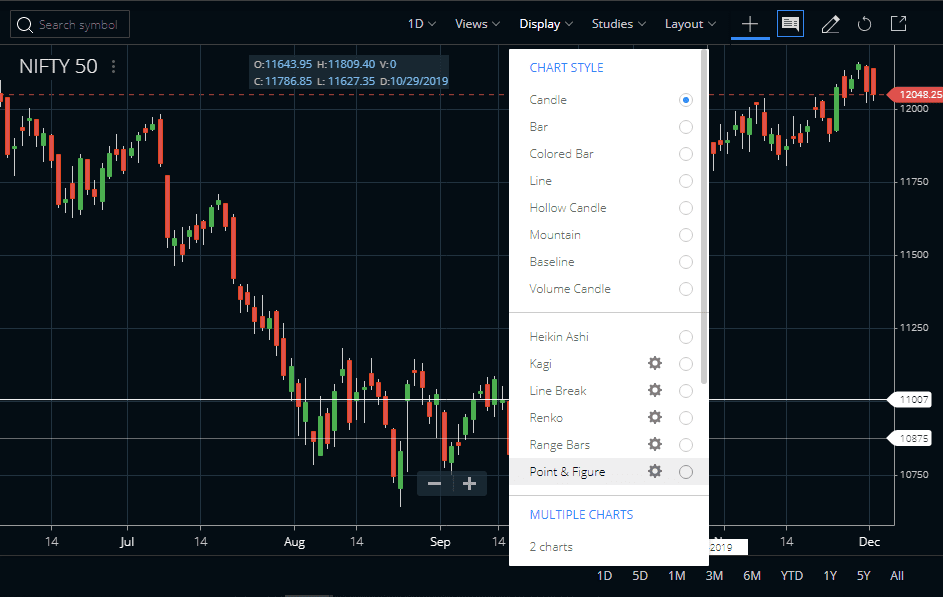Set range to 1M
943x597 pixels.
click(x=677, y=576)
